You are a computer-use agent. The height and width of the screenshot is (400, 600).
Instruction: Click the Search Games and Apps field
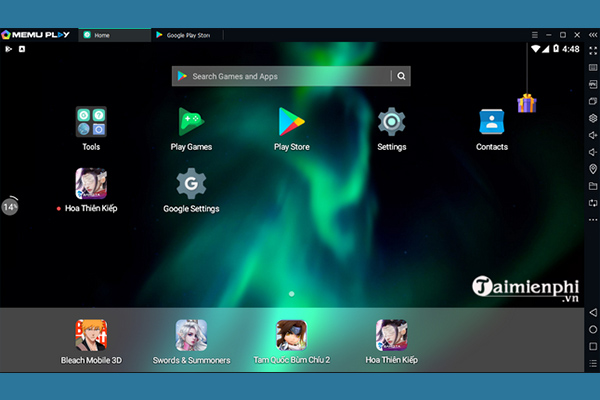pos(291,76)
